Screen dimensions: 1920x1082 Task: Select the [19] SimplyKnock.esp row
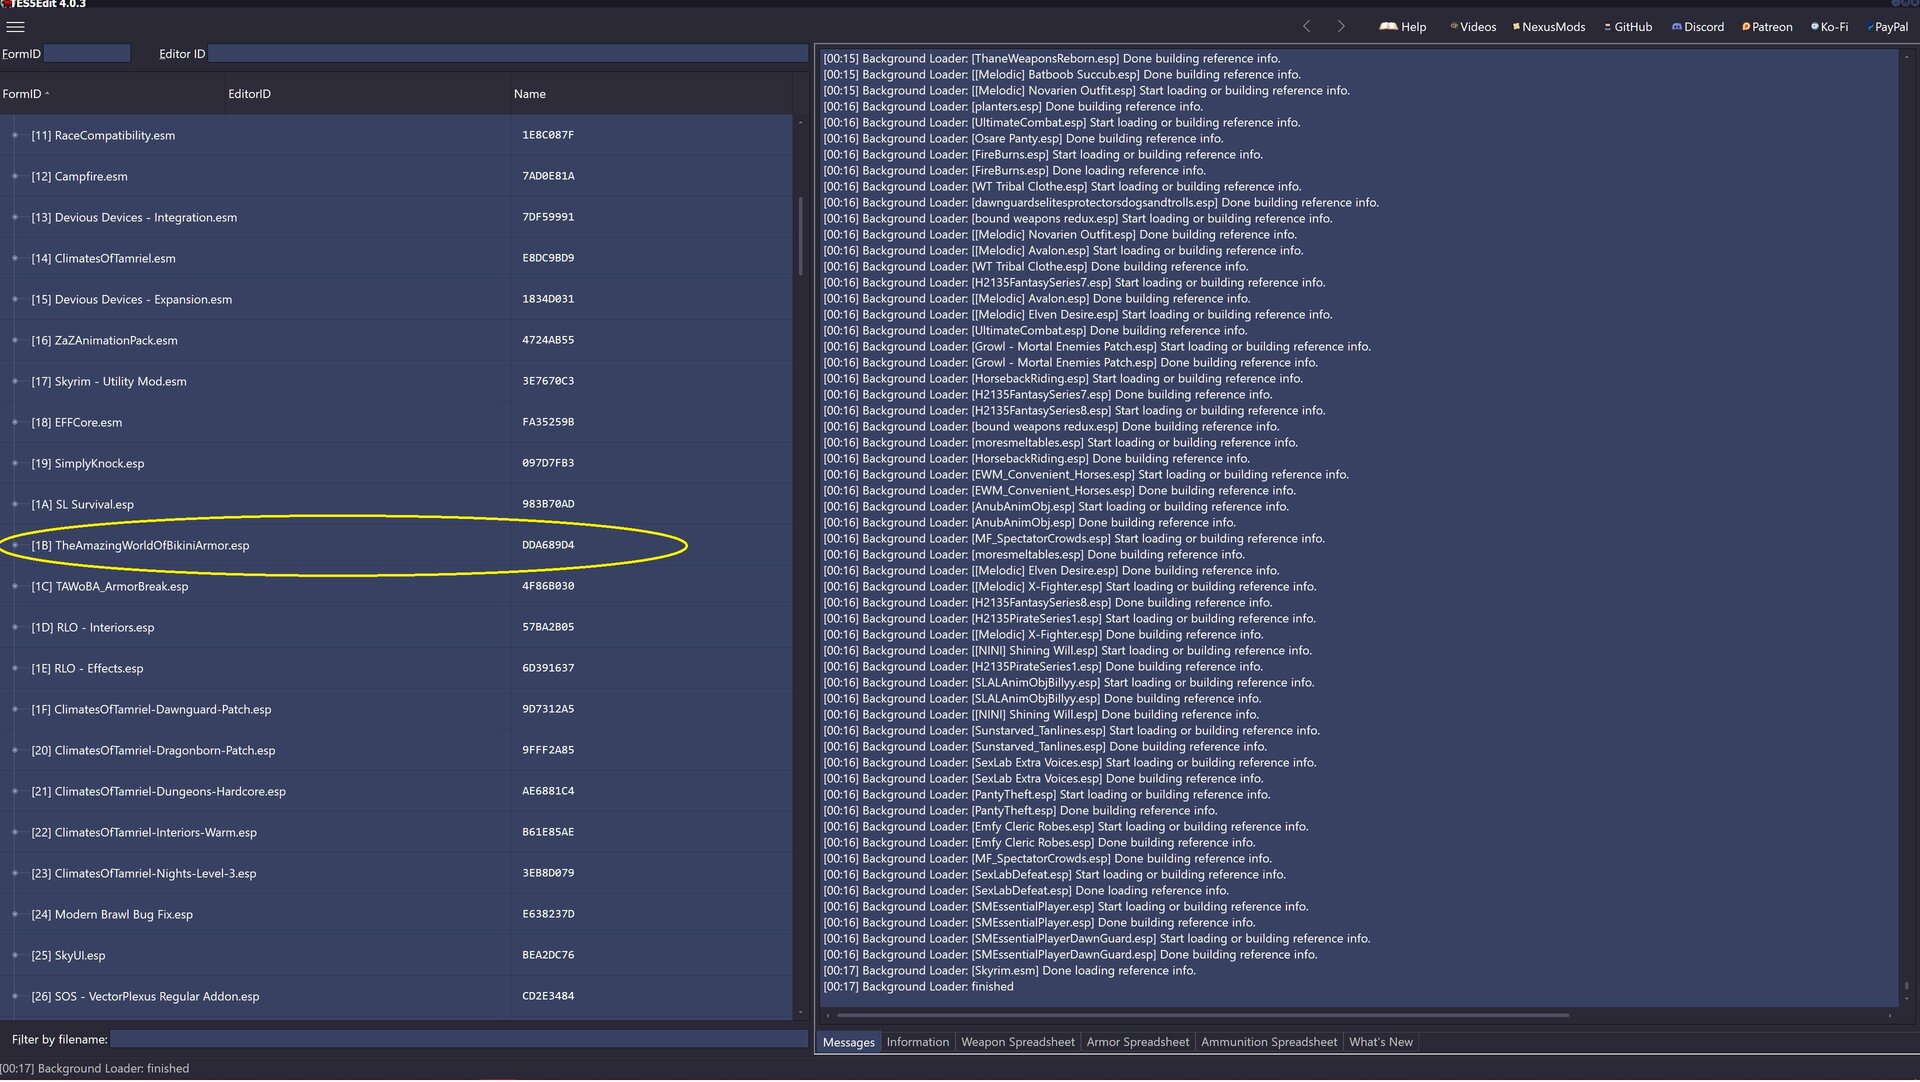[x=396, y=463]
